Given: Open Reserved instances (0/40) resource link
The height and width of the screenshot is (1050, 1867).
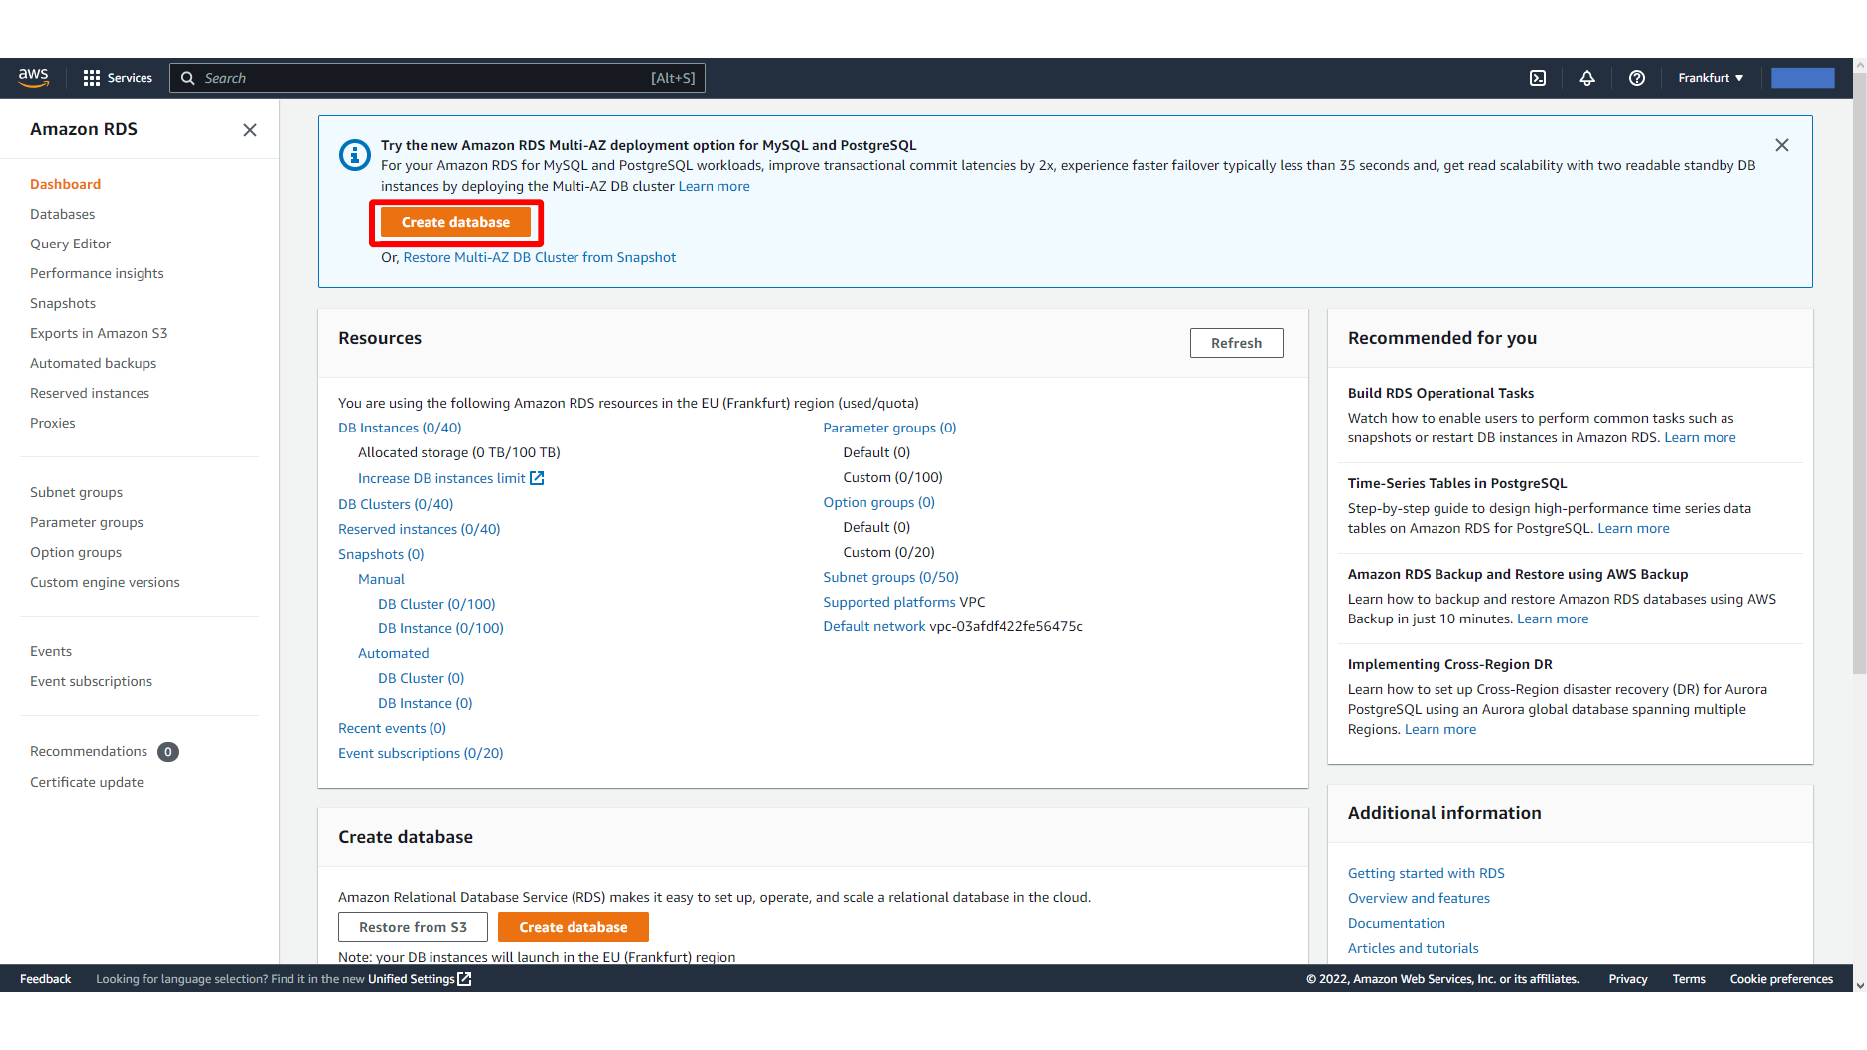Looking at the screenshot, I should [419, 530].
